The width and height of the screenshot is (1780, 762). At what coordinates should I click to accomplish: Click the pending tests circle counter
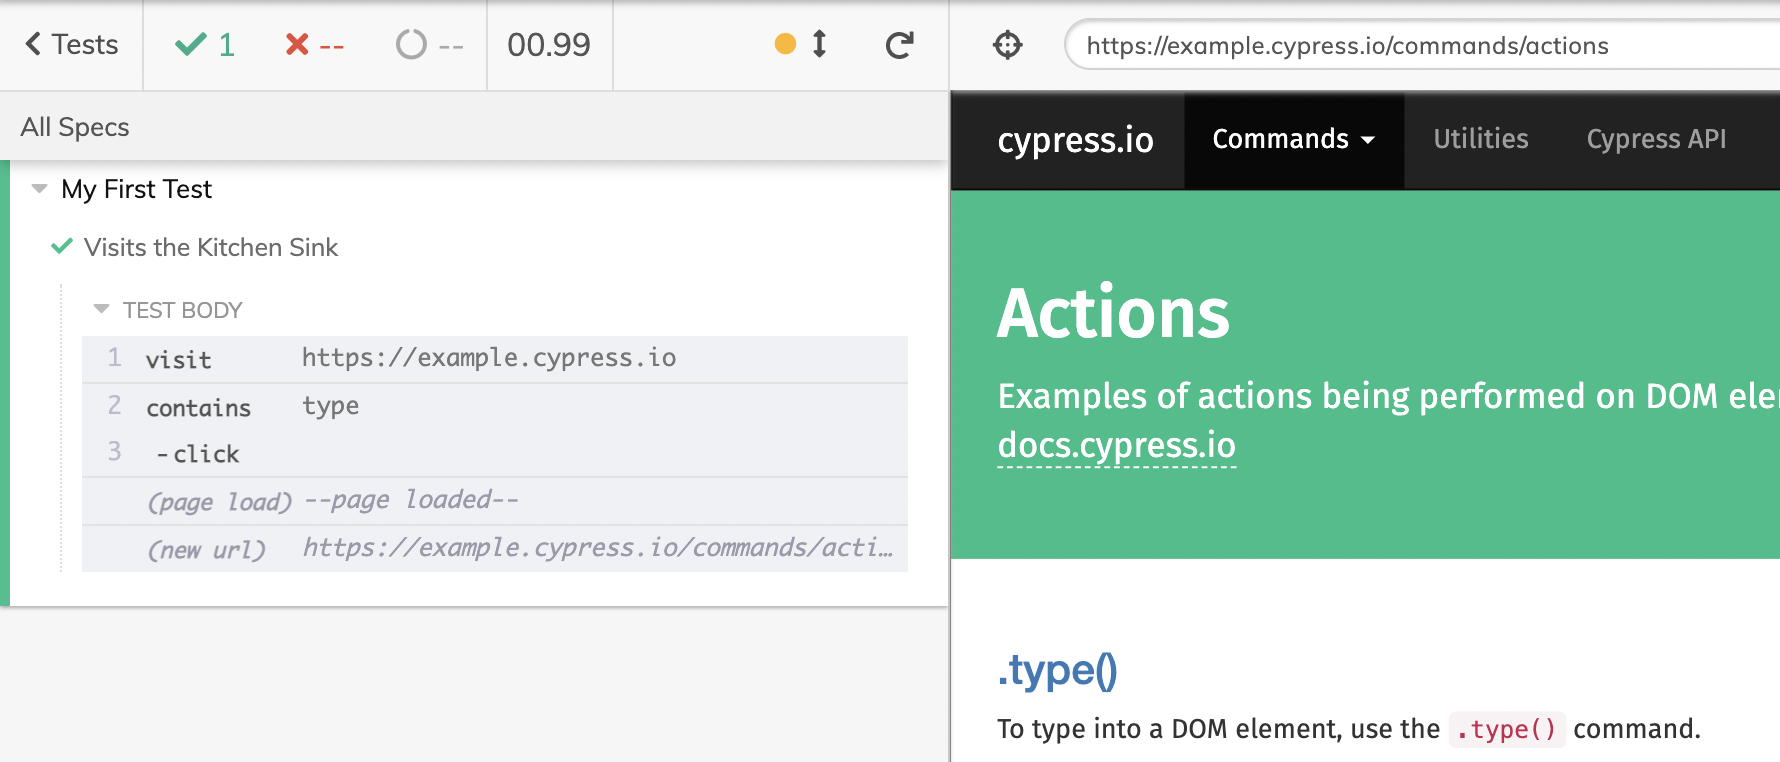pos(429,45)
